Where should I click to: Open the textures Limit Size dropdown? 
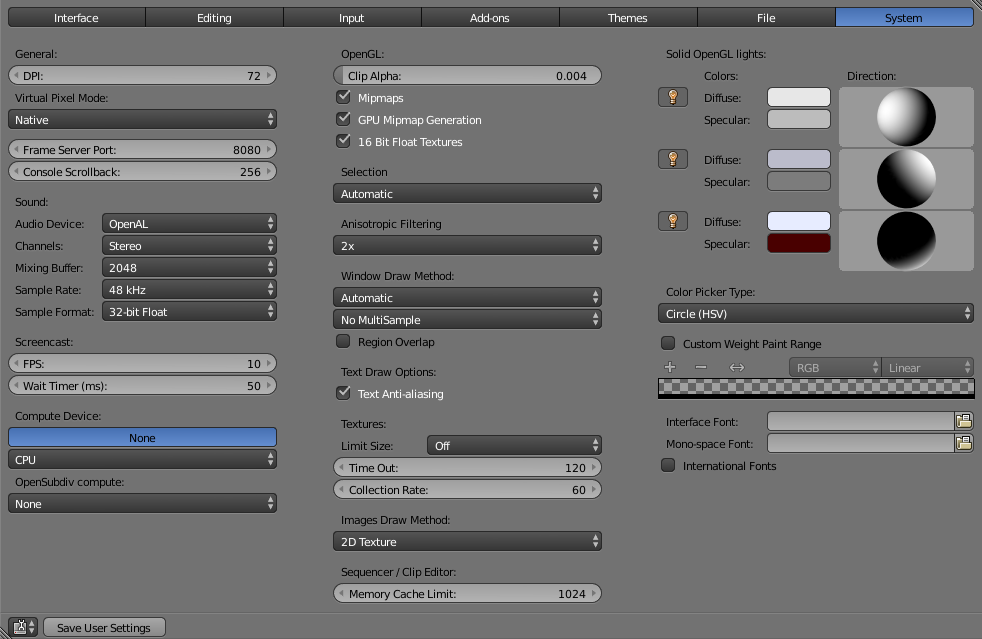pos(514,445)
